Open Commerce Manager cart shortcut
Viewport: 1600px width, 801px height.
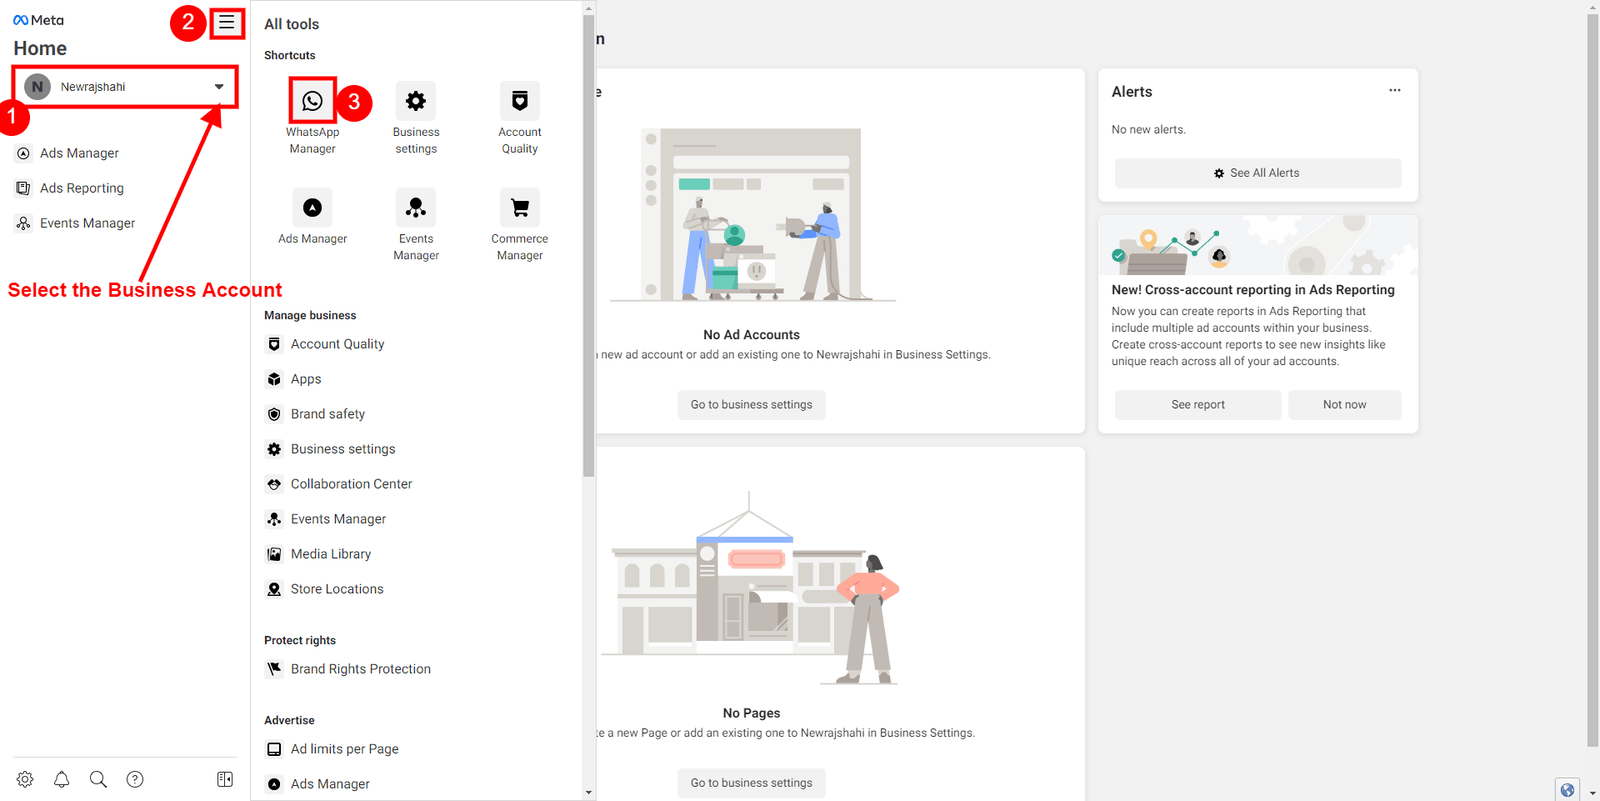519,208
